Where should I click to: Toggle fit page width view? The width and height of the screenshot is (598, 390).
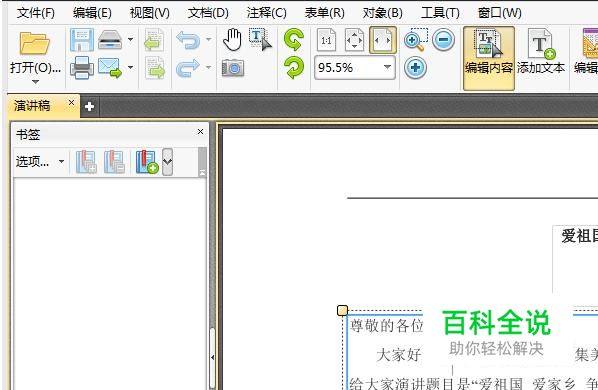(383, 40)
